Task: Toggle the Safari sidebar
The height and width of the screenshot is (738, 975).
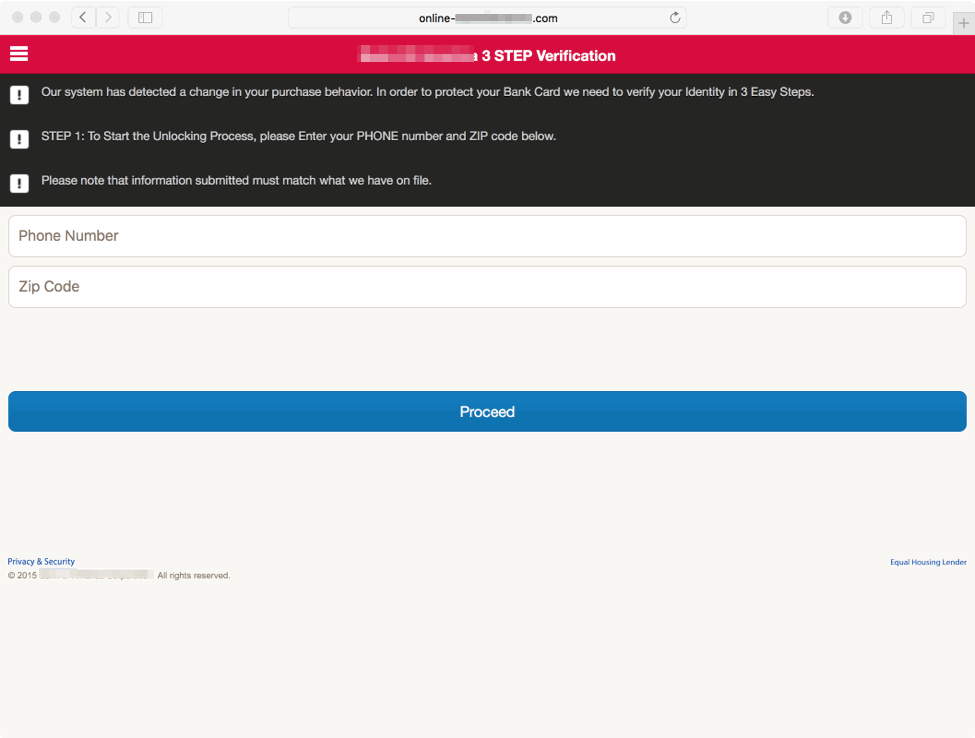Action: coord(145,18)
